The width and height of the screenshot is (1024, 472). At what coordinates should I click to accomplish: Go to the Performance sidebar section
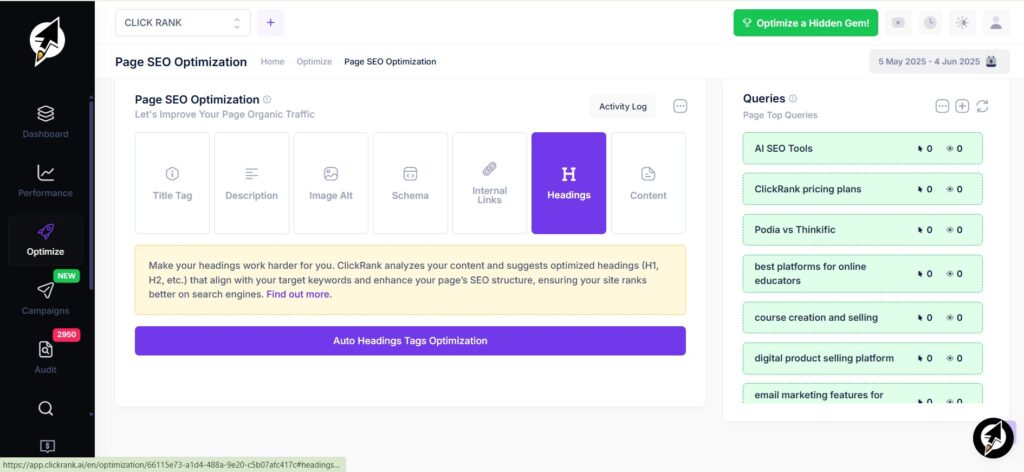[46, 181]
